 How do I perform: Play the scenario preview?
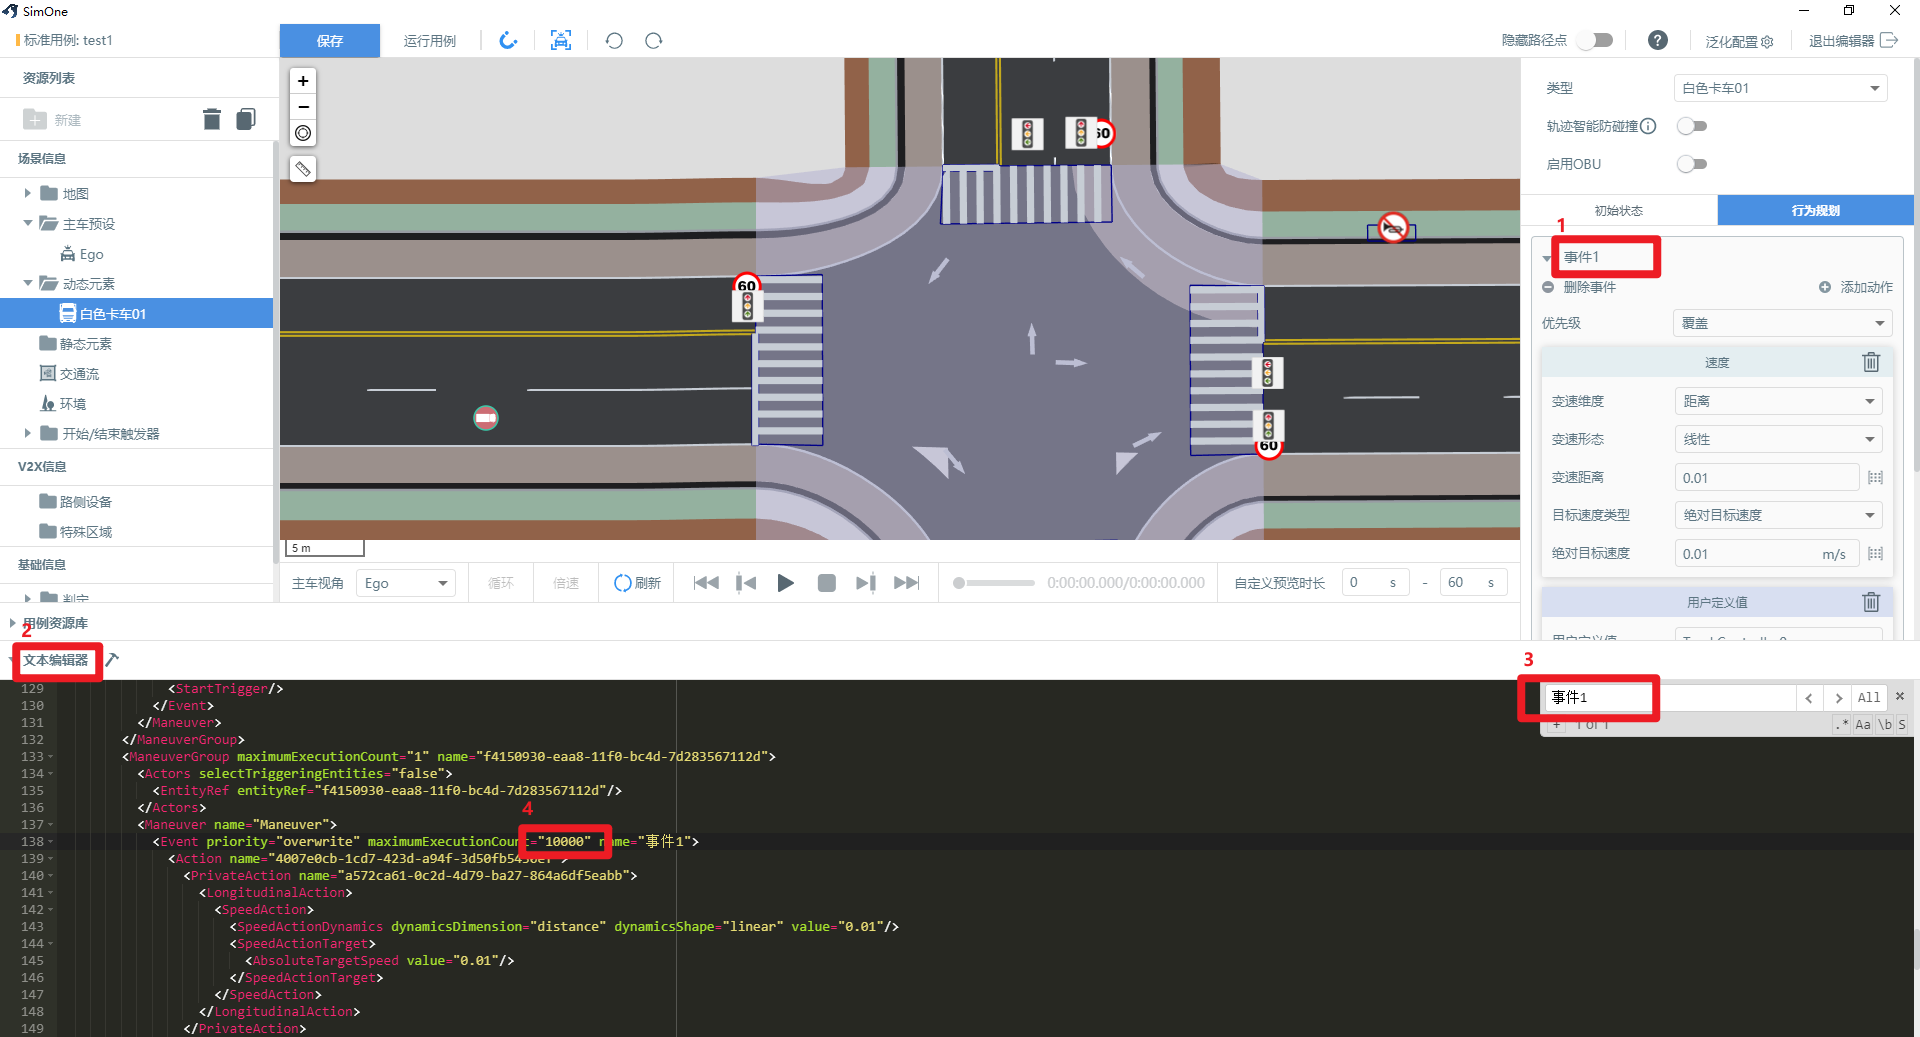[786, 583]
